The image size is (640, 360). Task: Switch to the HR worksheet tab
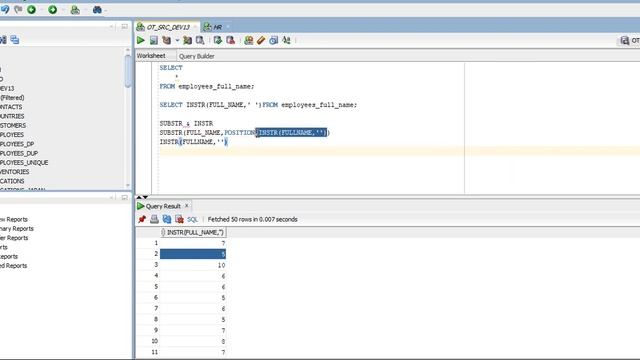[217, 27]
